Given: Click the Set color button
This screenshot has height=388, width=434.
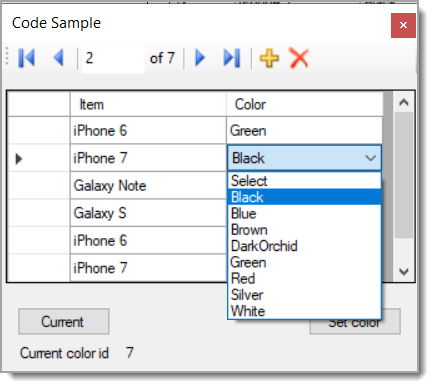Looking at the screenshot, I should coord(355,322).
